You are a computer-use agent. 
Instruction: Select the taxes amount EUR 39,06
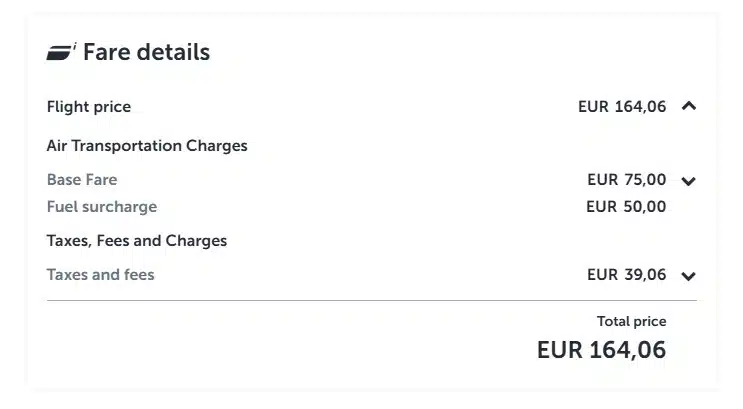coord(626,274)
